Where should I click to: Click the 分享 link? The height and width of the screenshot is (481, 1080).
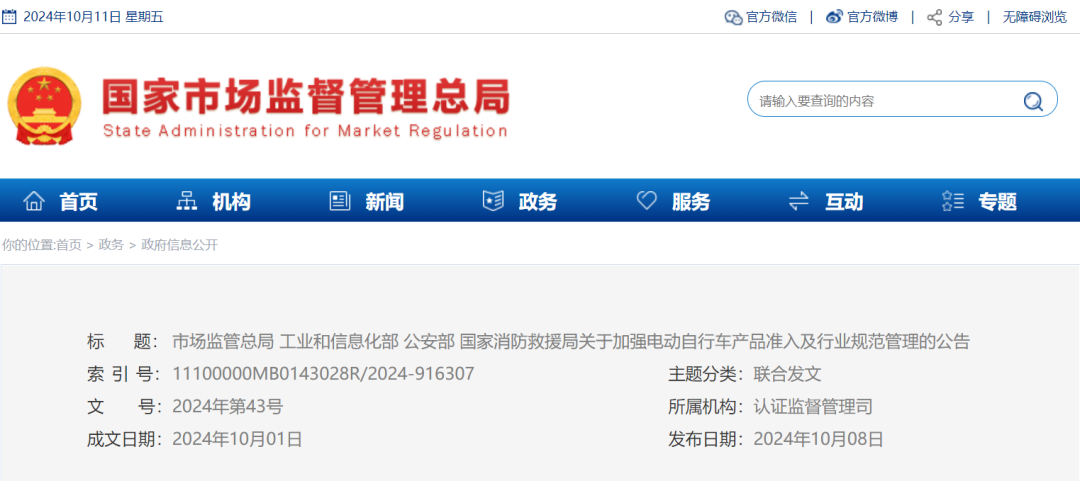(961, 17)
